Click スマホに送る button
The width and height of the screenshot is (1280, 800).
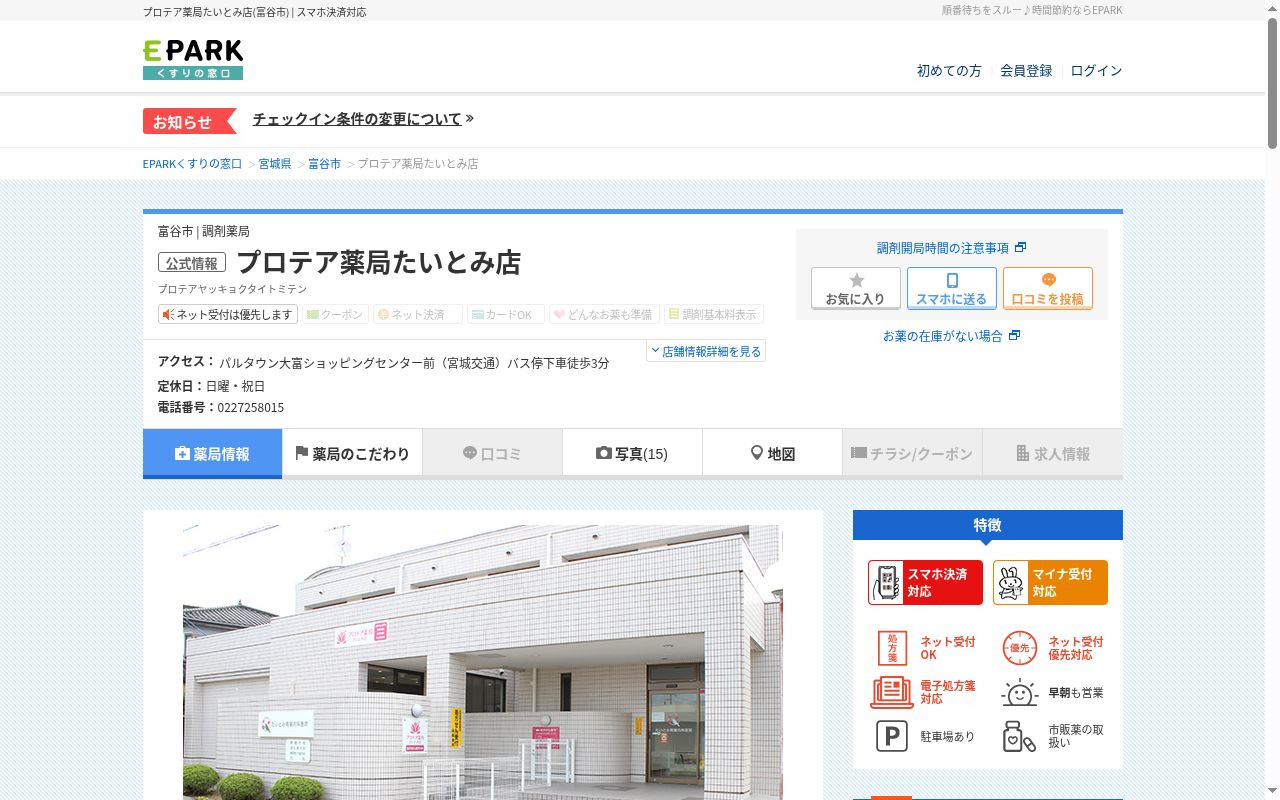952,288
